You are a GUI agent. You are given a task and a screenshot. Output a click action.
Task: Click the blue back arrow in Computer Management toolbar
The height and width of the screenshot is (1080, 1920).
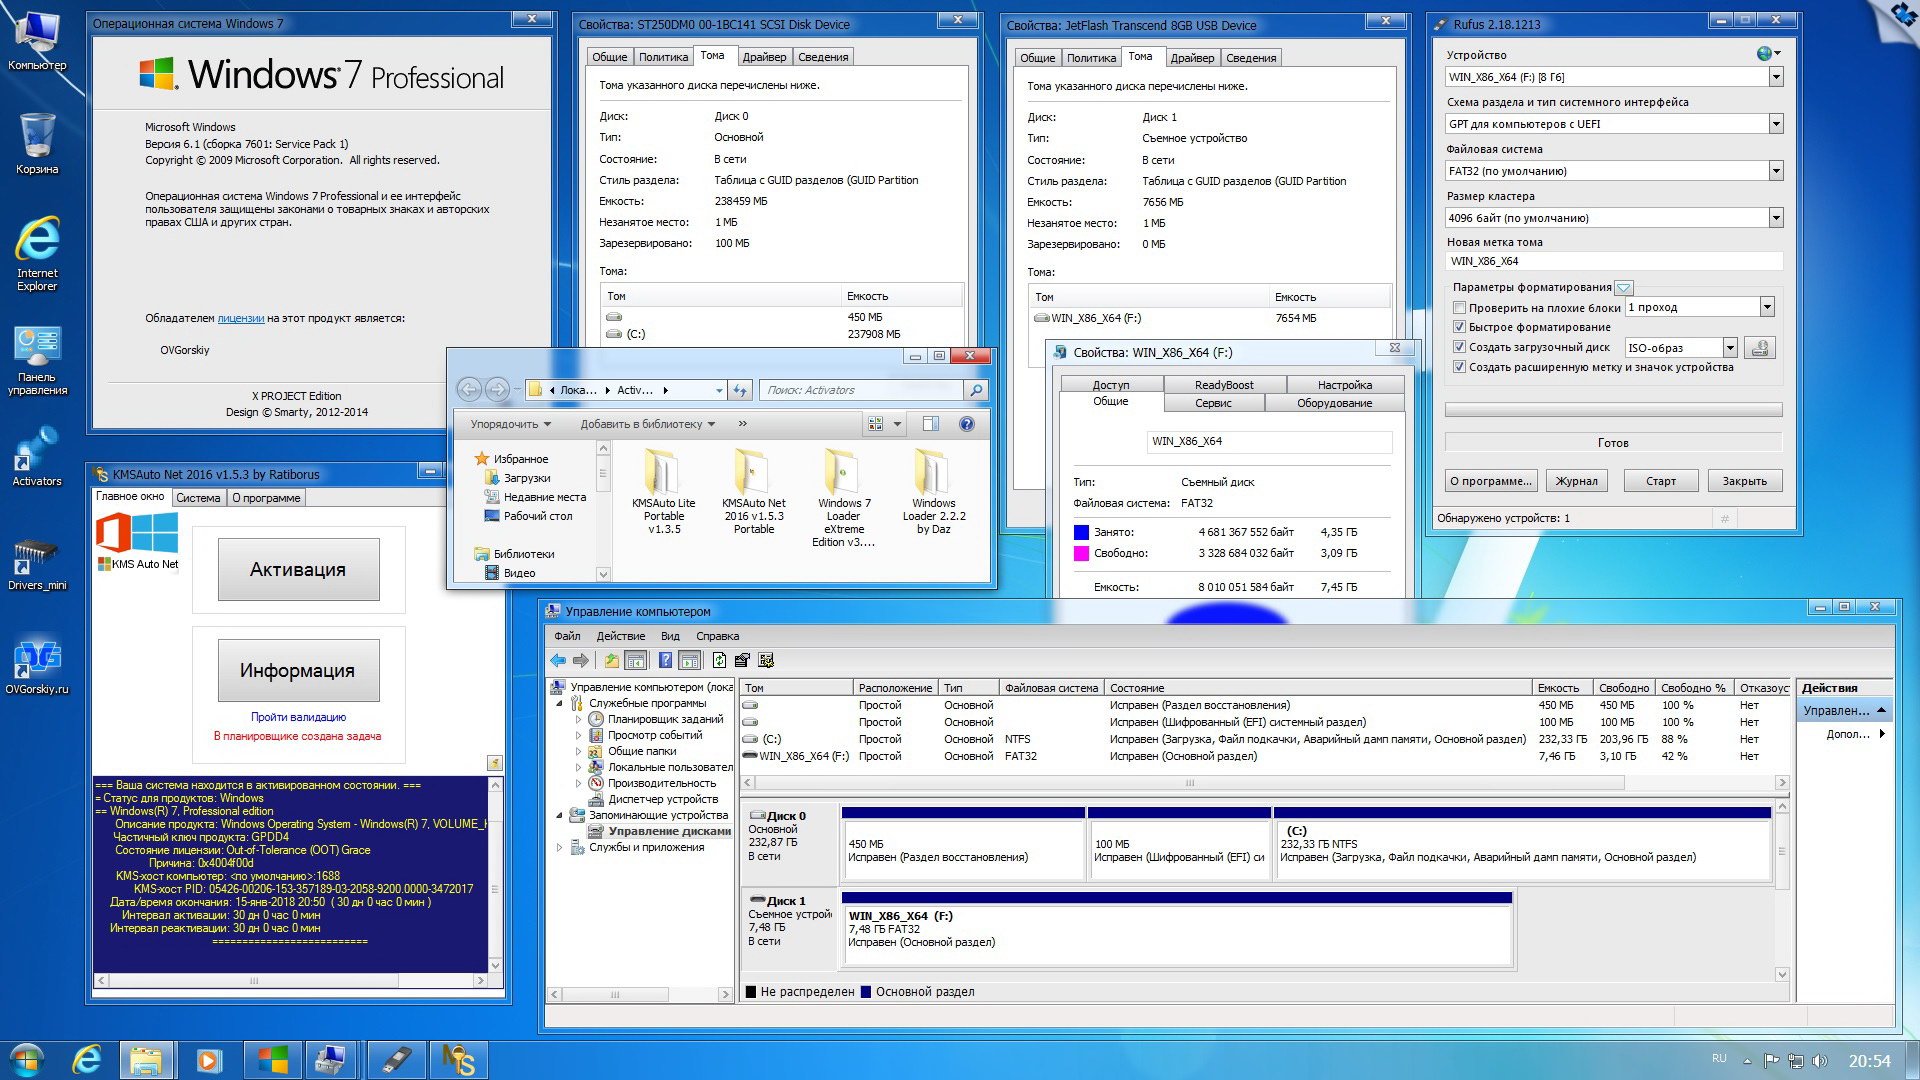coord(558,660)
